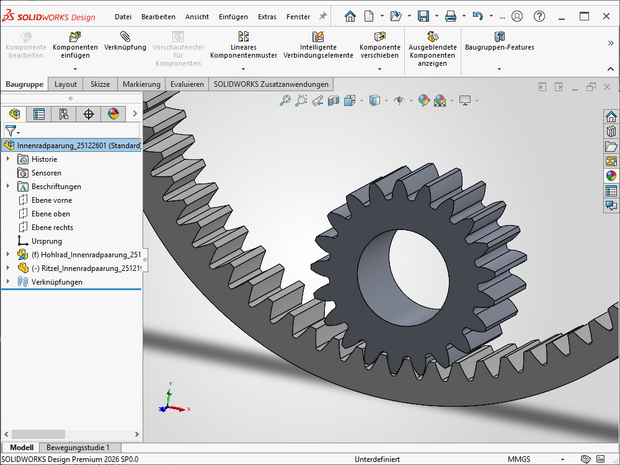Toggle the Hide/Show Items eye icon
Viewport: 620px width, 465px height.
[x=399, y=100]
